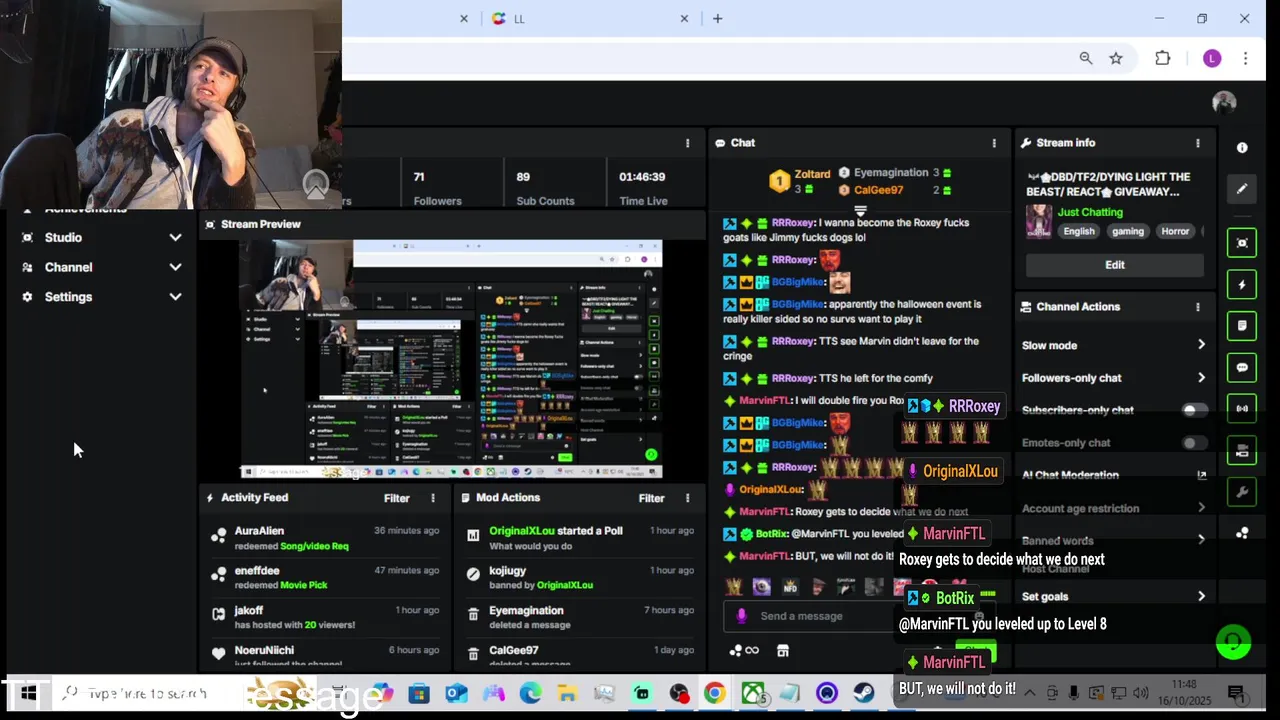
Task: Click eneffdee in the Activity Feed
Action: click(x=257, y=571)
